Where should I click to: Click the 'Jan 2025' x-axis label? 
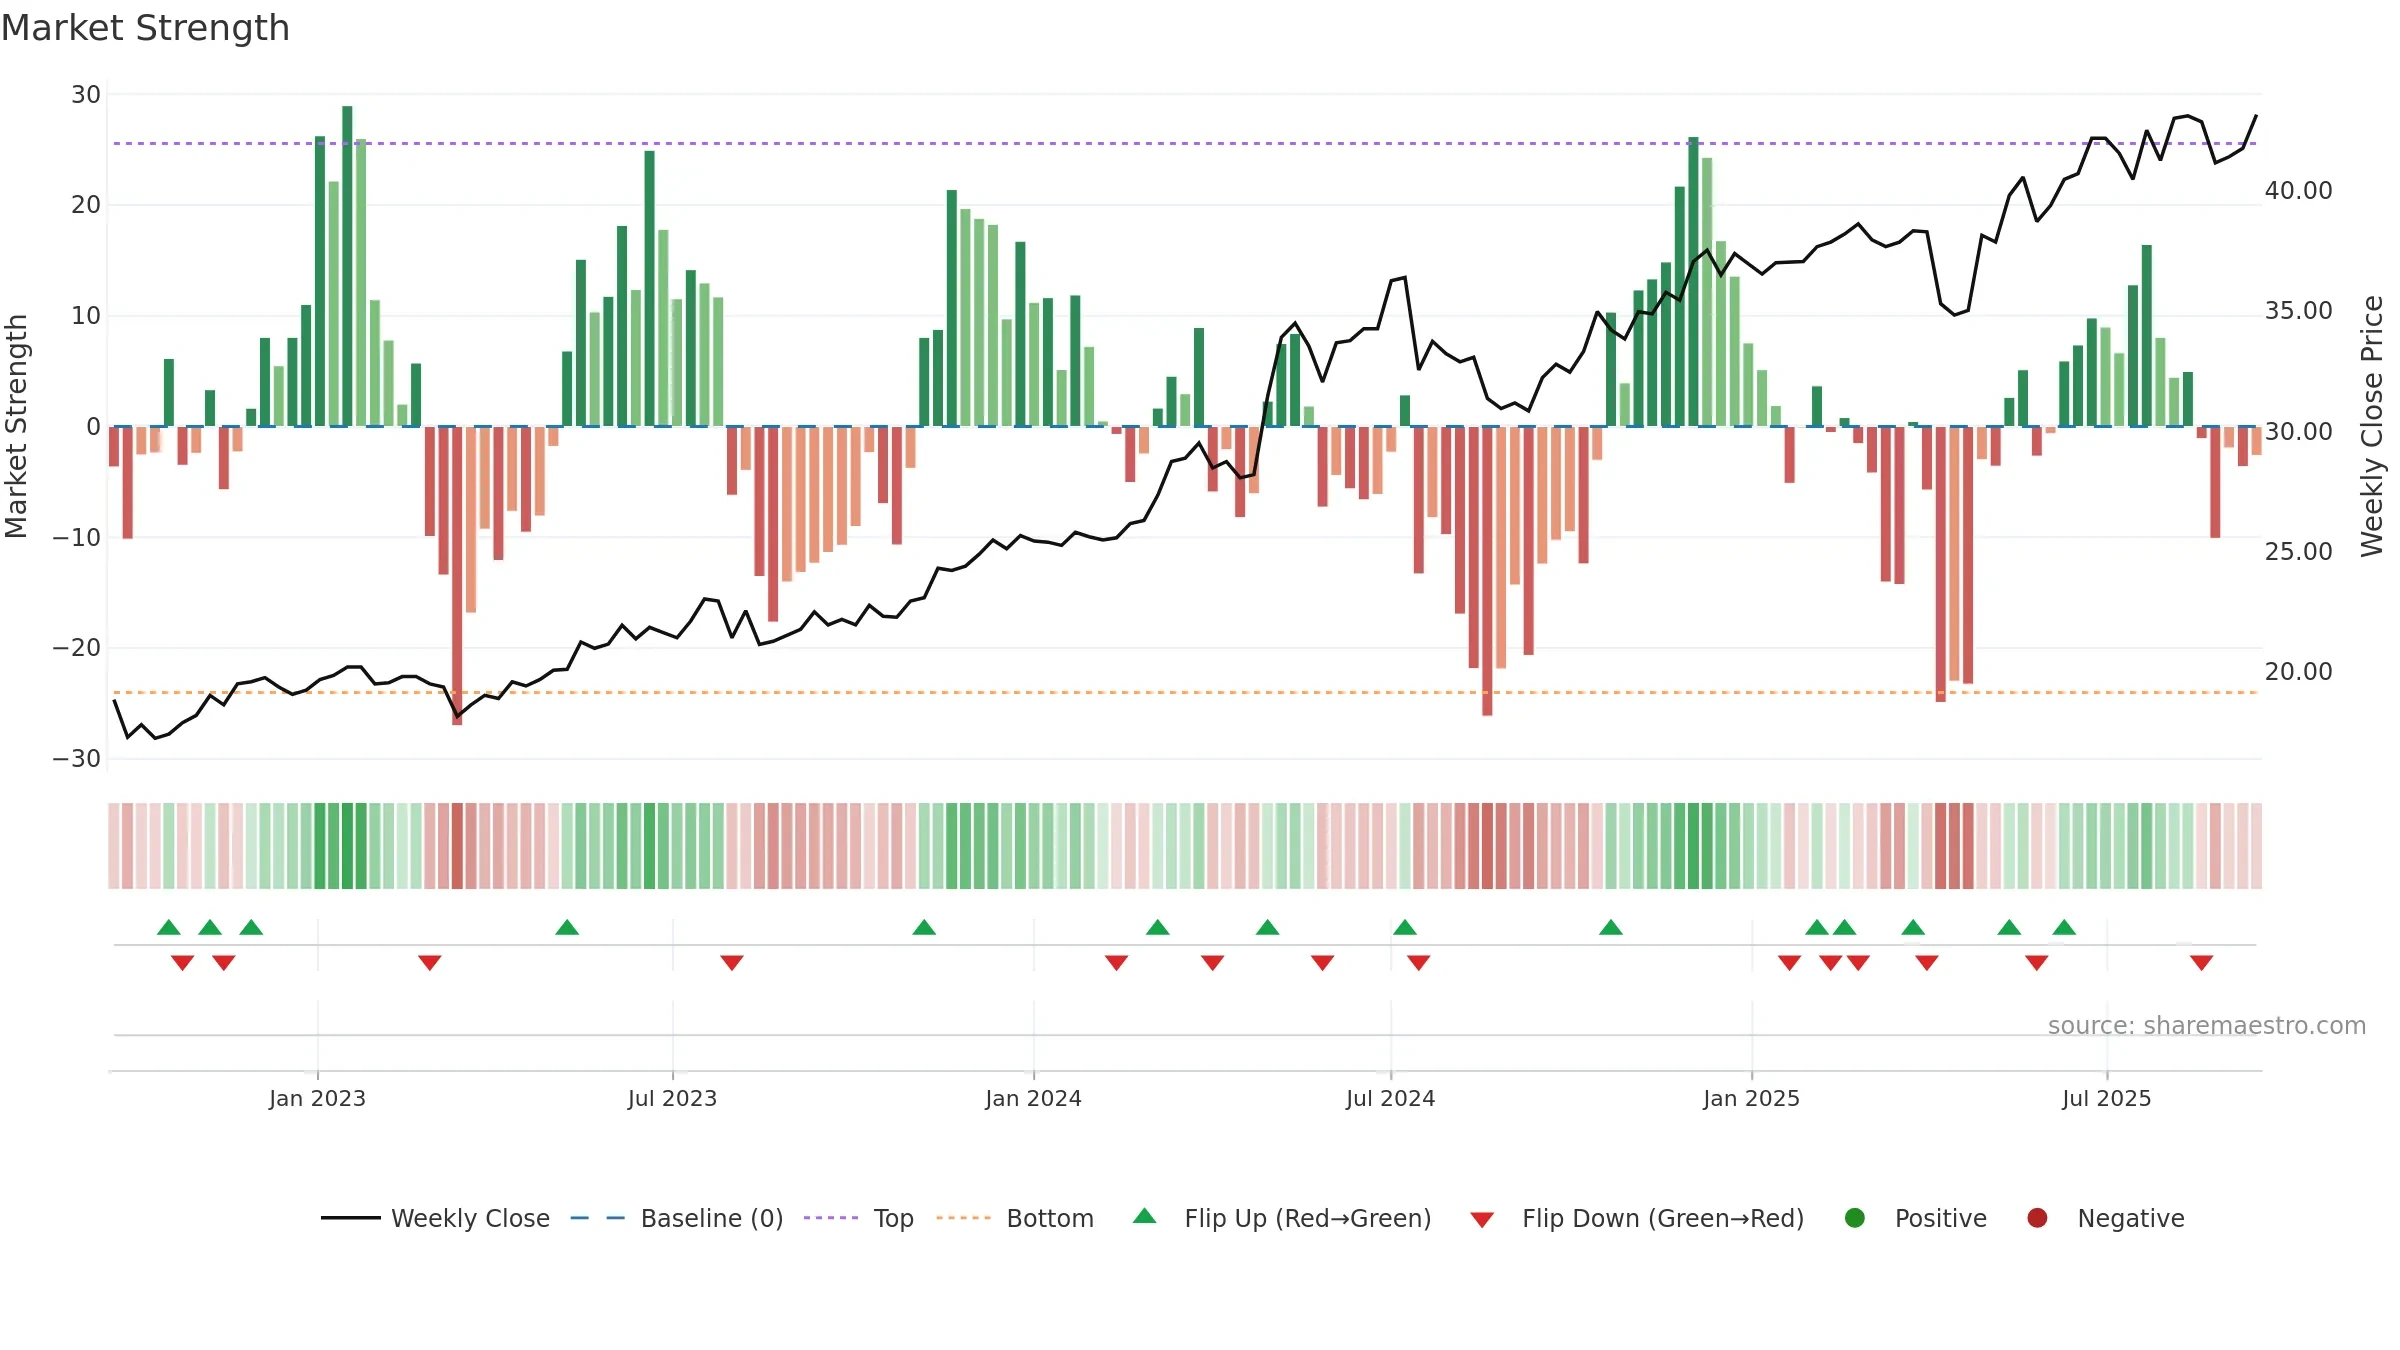(1751, 1098)
